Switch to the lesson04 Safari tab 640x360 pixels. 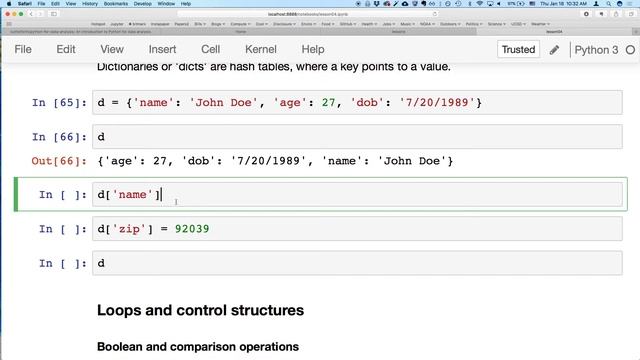554,31
